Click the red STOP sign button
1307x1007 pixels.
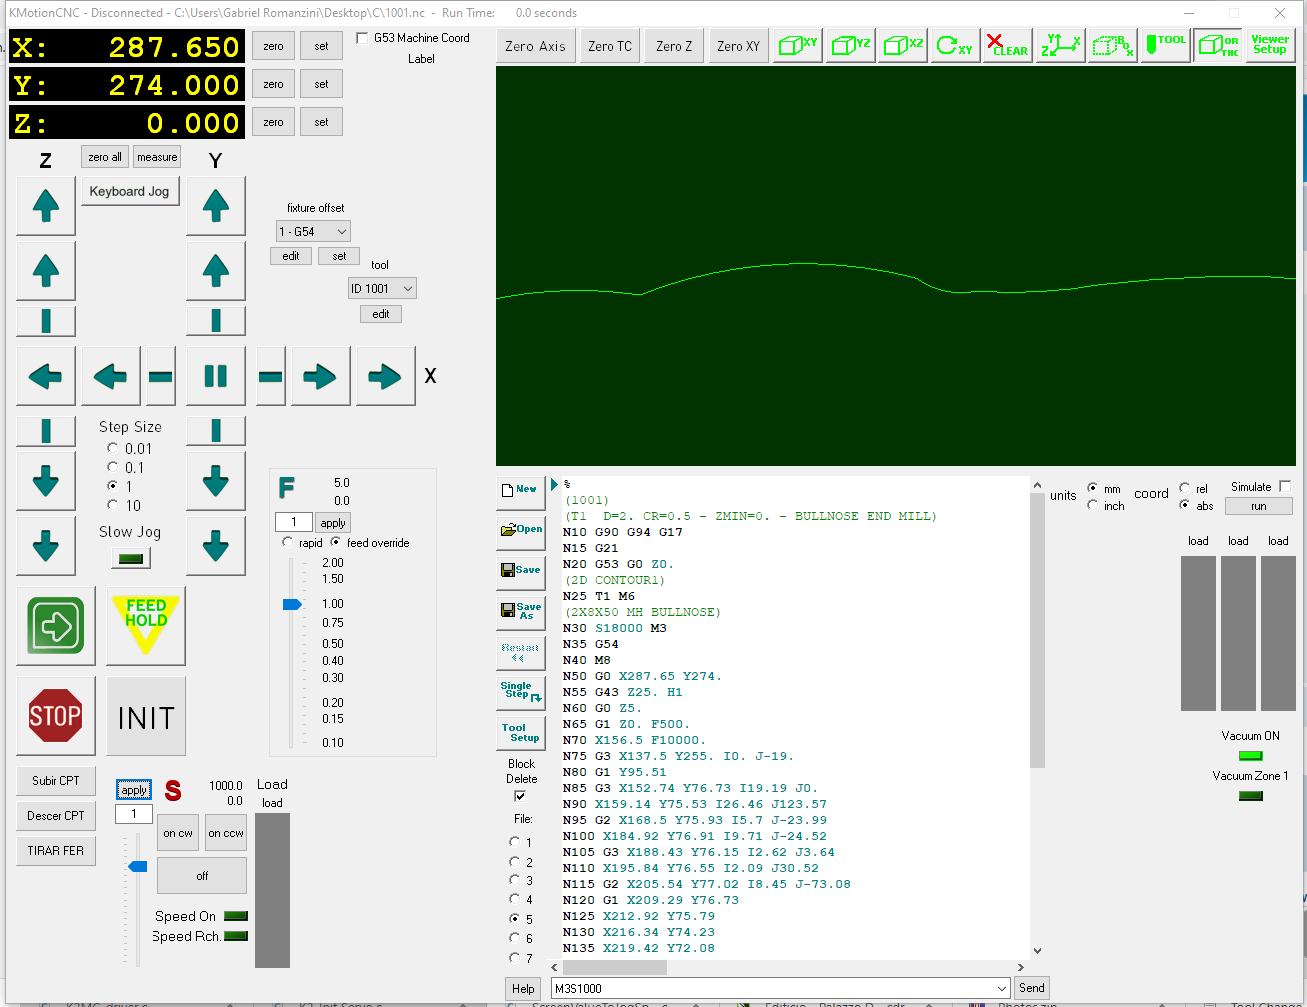click(55, 715)
